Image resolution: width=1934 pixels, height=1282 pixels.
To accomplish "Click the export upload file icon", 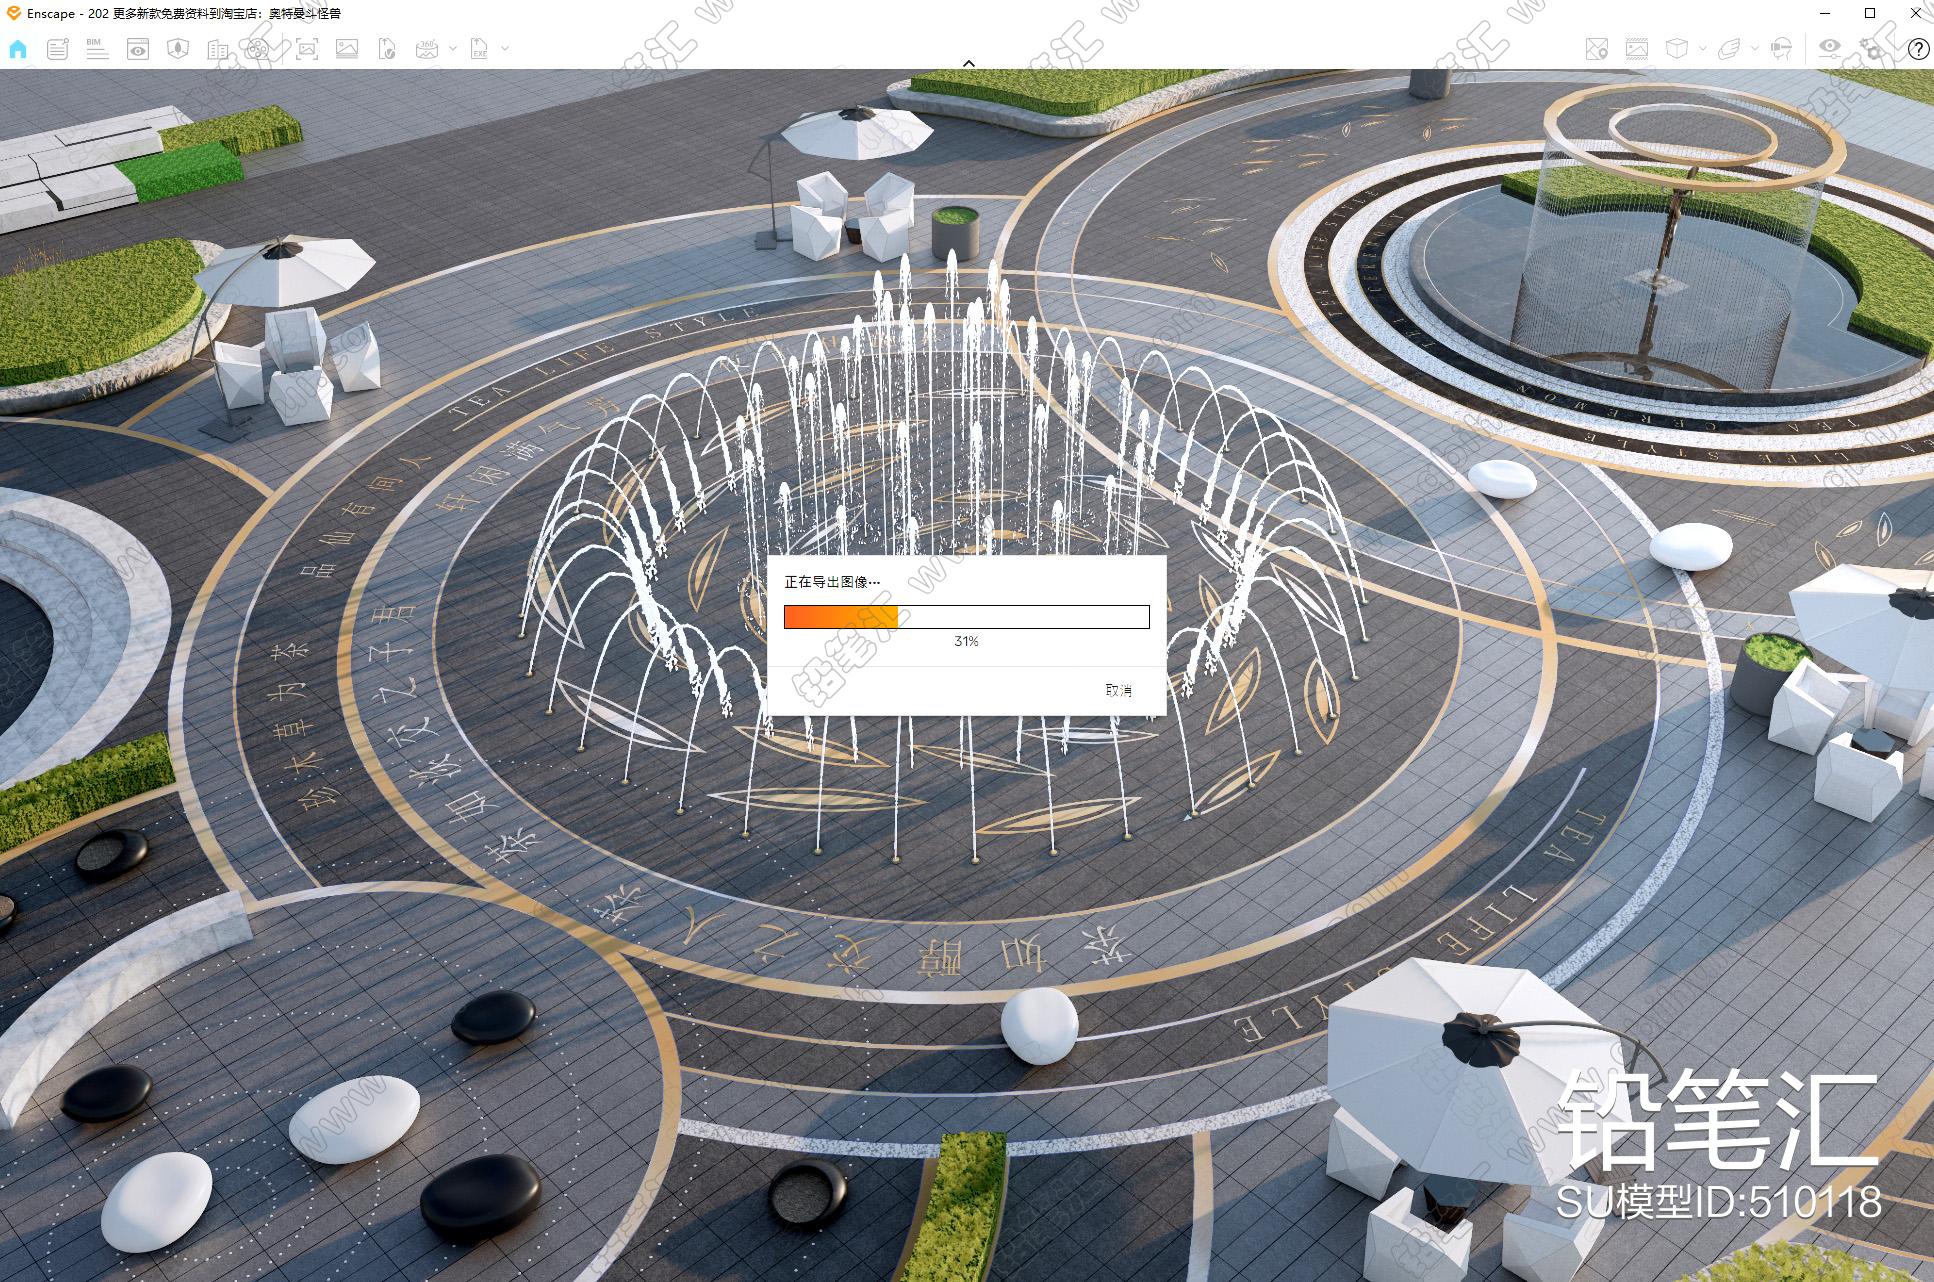I will (x=387, y=49).
